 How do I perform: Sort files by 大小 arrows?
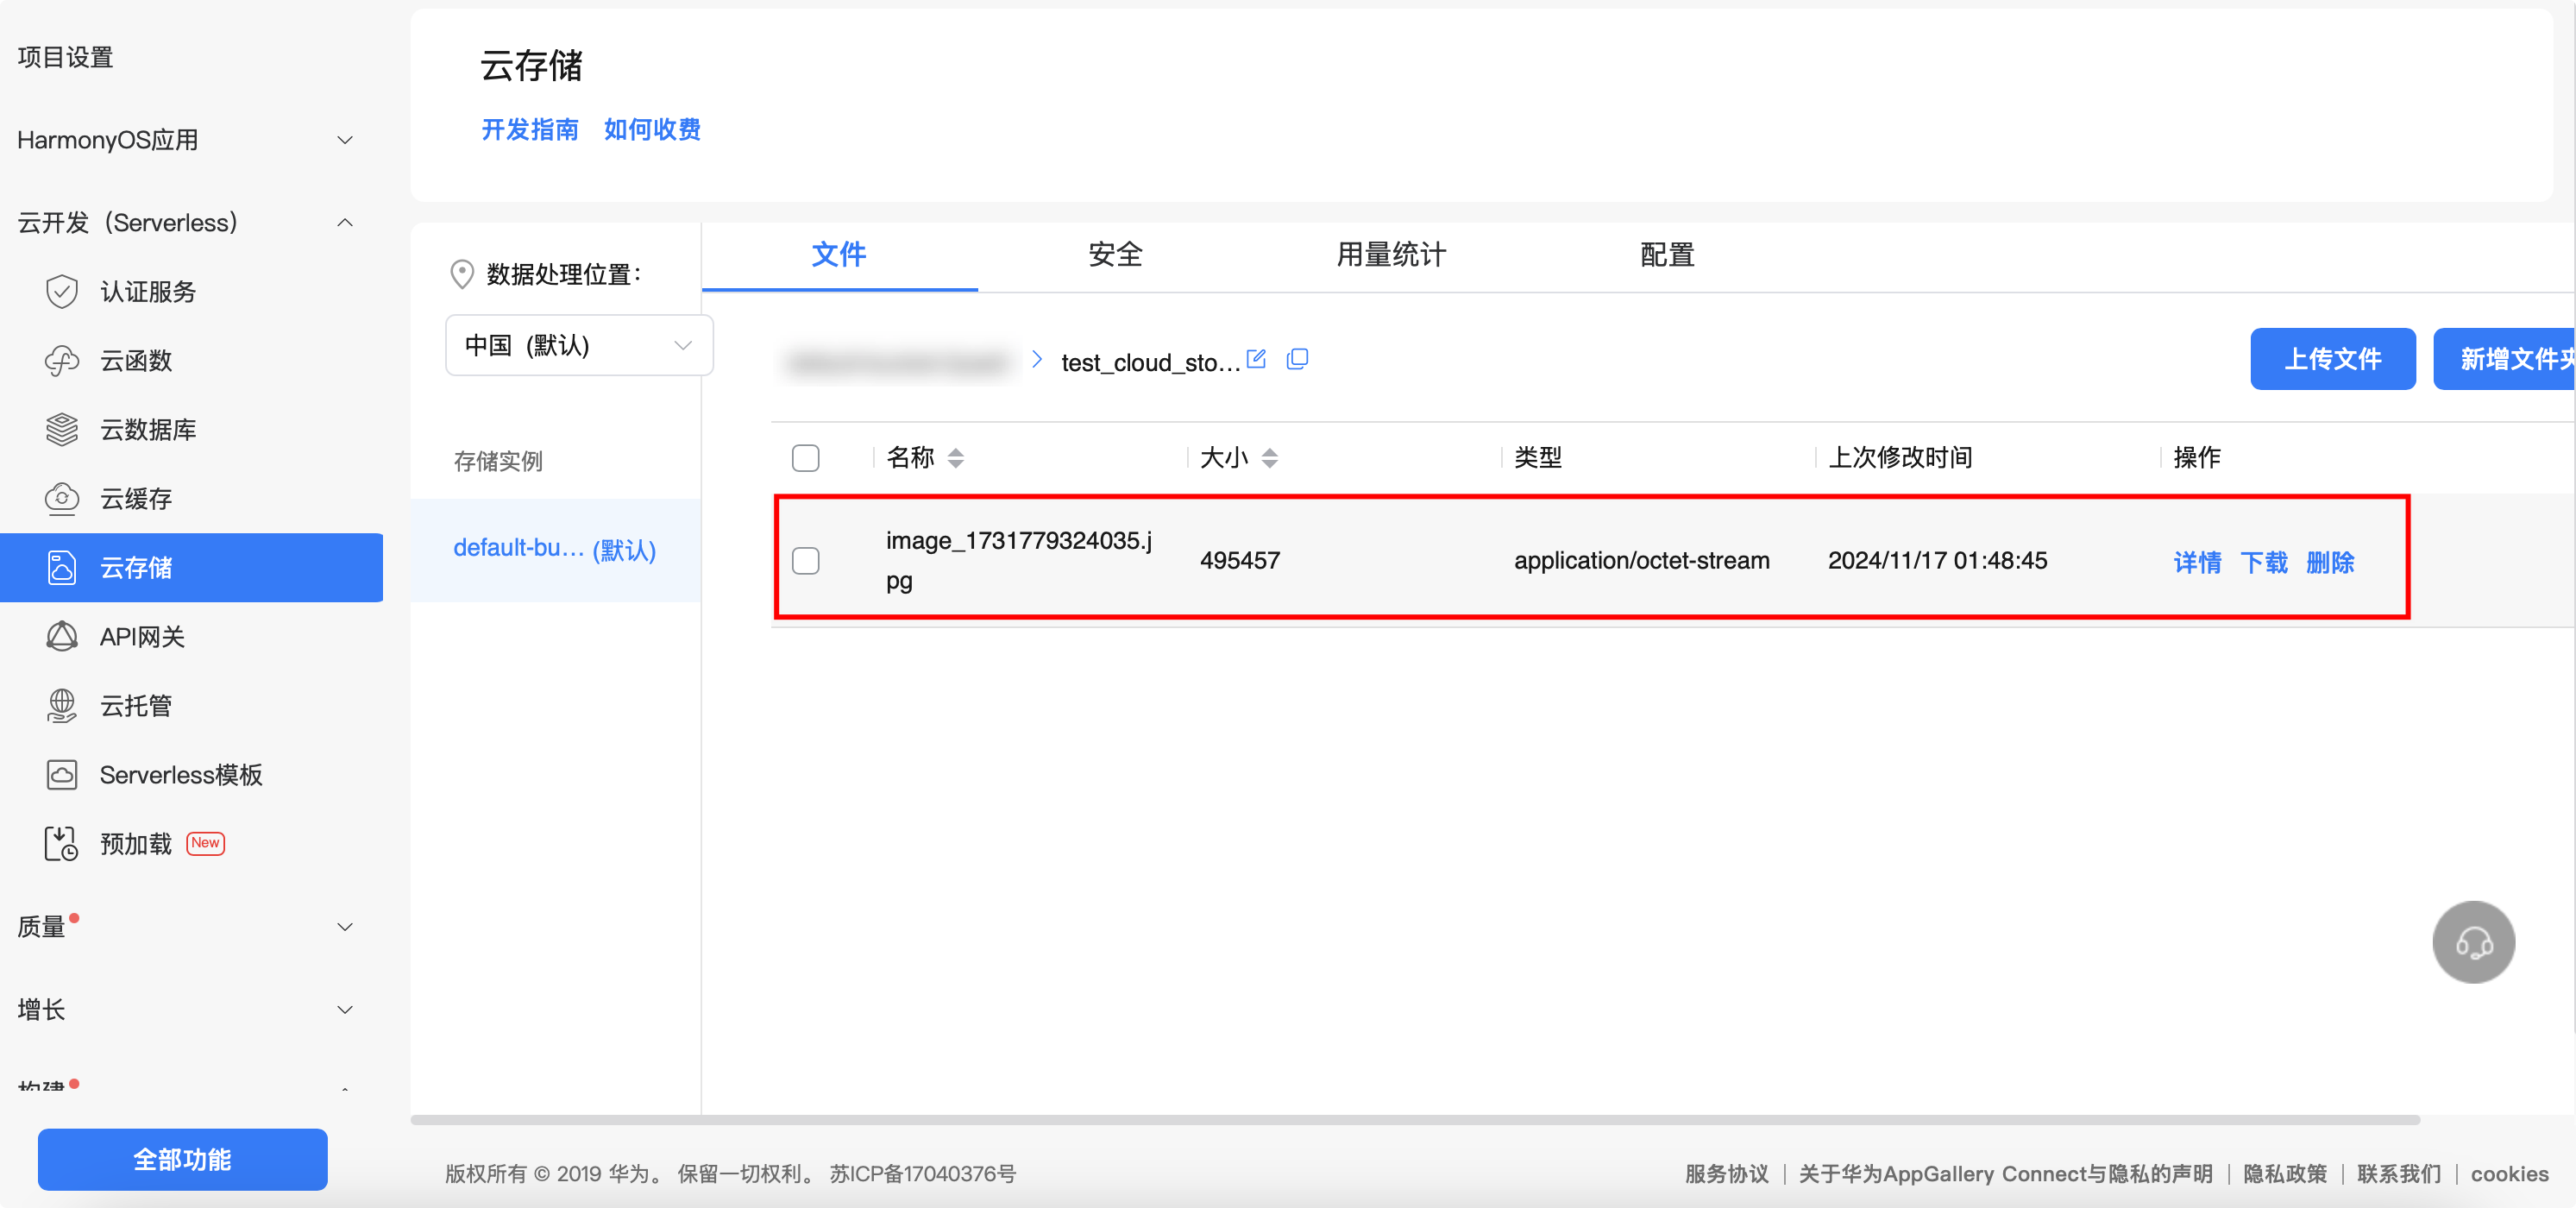coord(1269,457)
